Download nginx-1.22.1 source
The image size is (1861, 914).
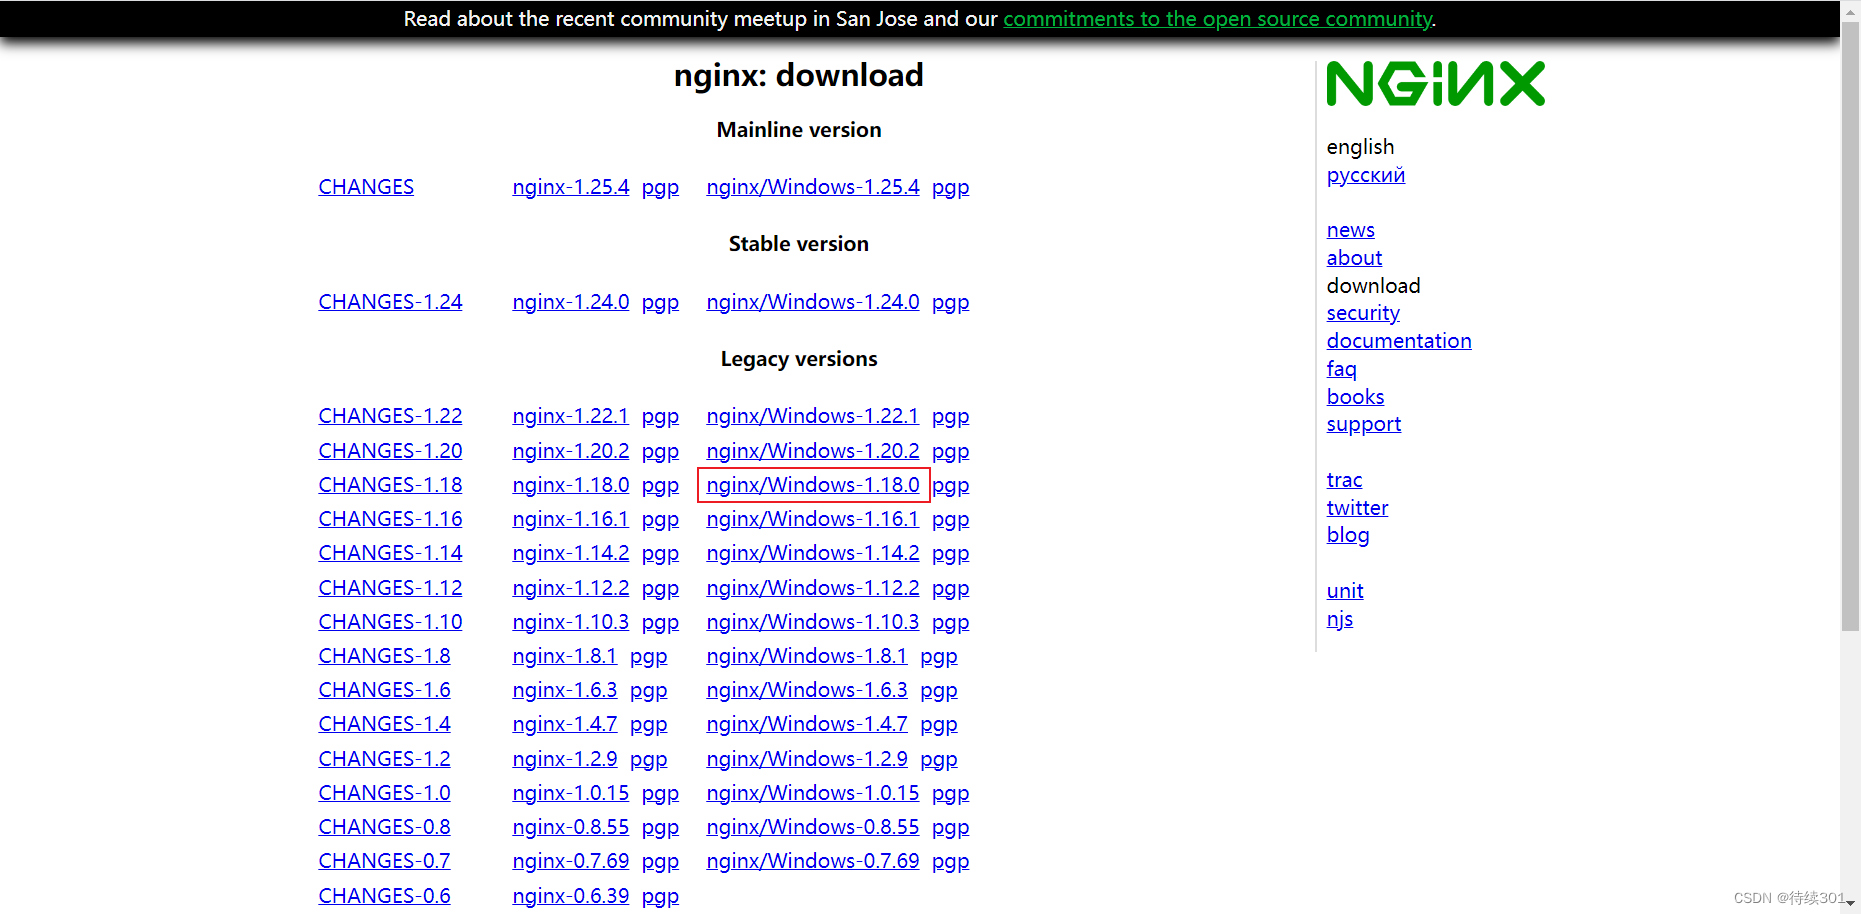(571, 416)
